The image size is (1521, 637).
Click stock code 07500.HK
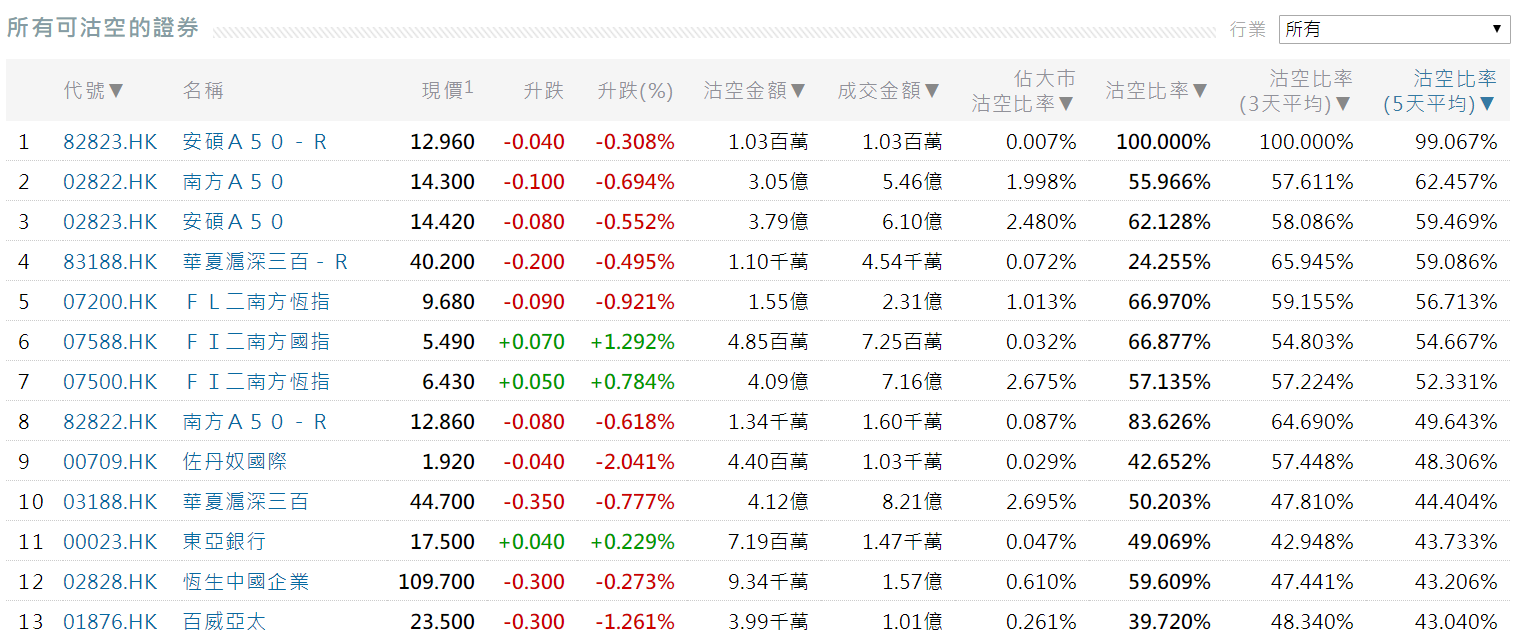pyautogui.click(x=110, y=382)
